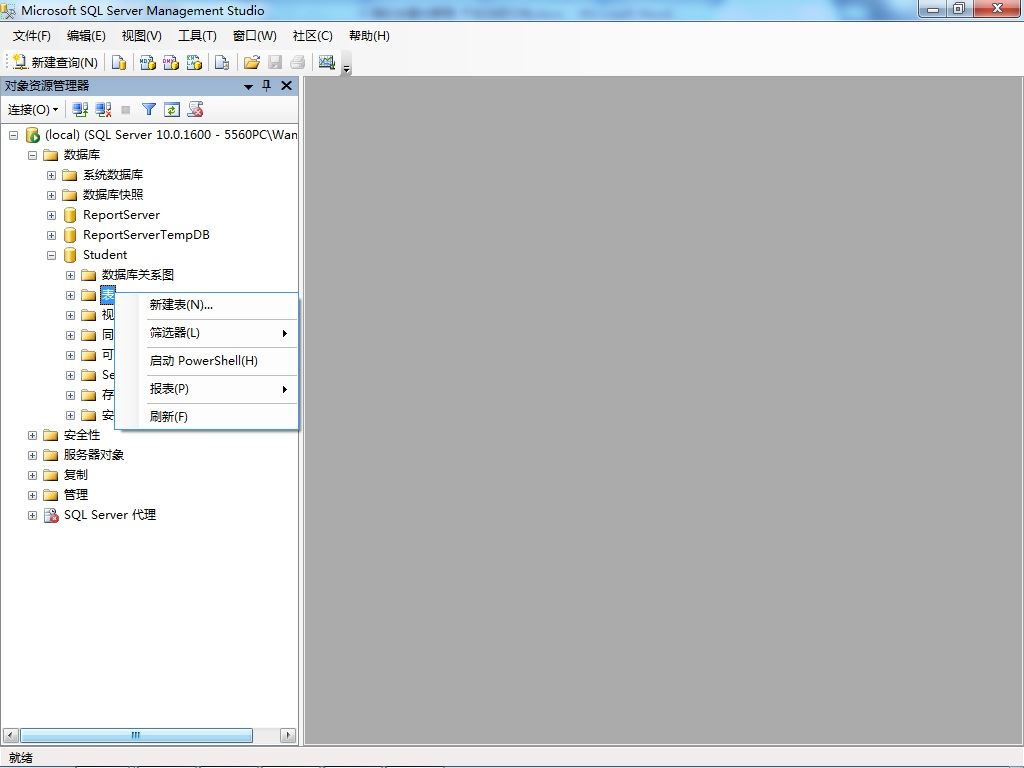
Task: Expand the 安全性 server folder
Action: pyautogui.click(x=32, y=436)
